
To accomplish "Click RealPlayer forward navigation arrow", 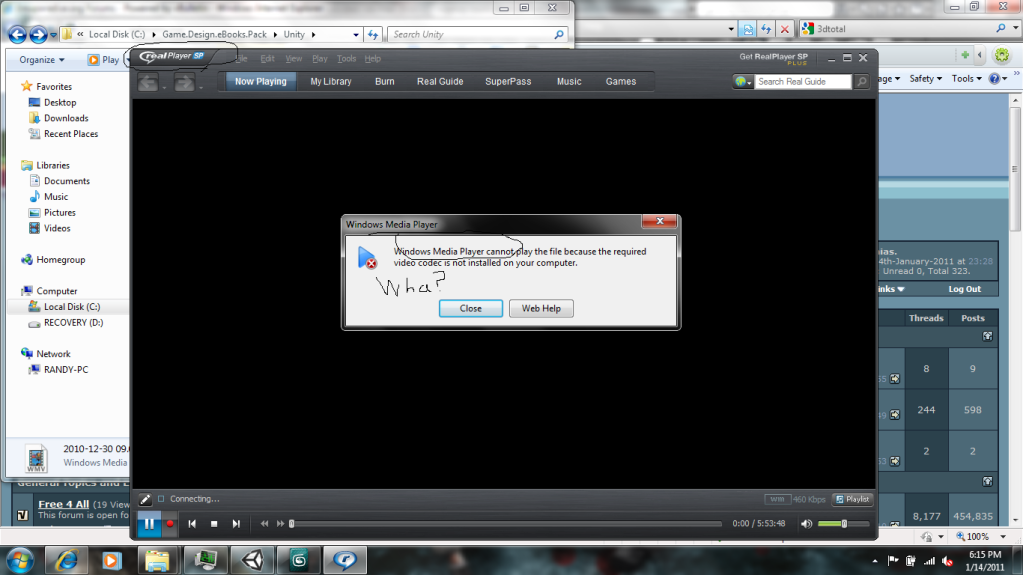I will 185,82.
